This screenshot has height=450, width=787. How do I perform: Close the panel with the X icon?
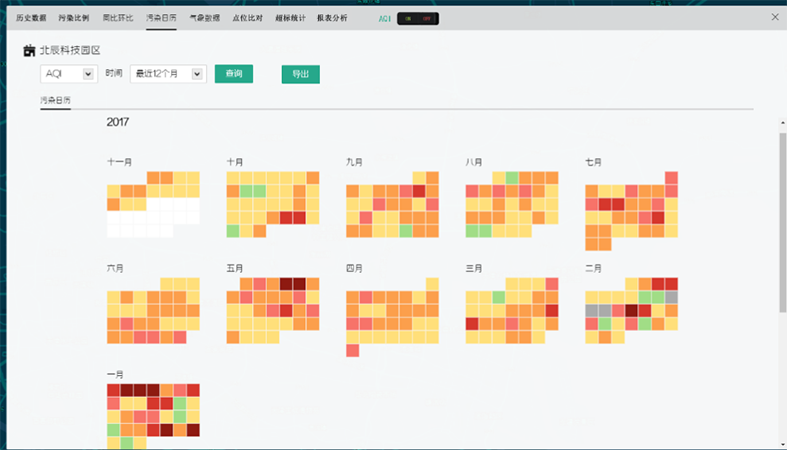click(x=774, y=17)
